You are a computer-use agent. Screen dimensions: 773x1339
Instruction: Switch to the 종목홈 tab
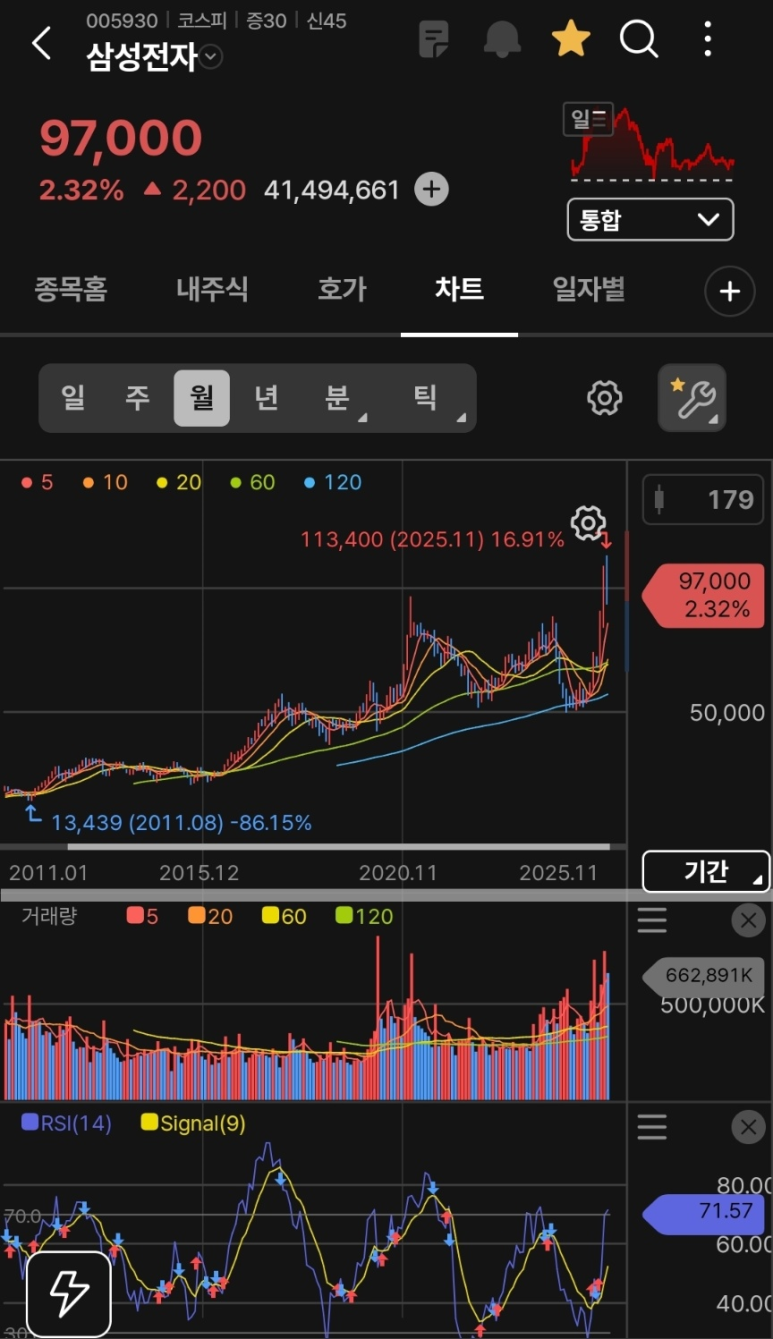coord(71,290)
